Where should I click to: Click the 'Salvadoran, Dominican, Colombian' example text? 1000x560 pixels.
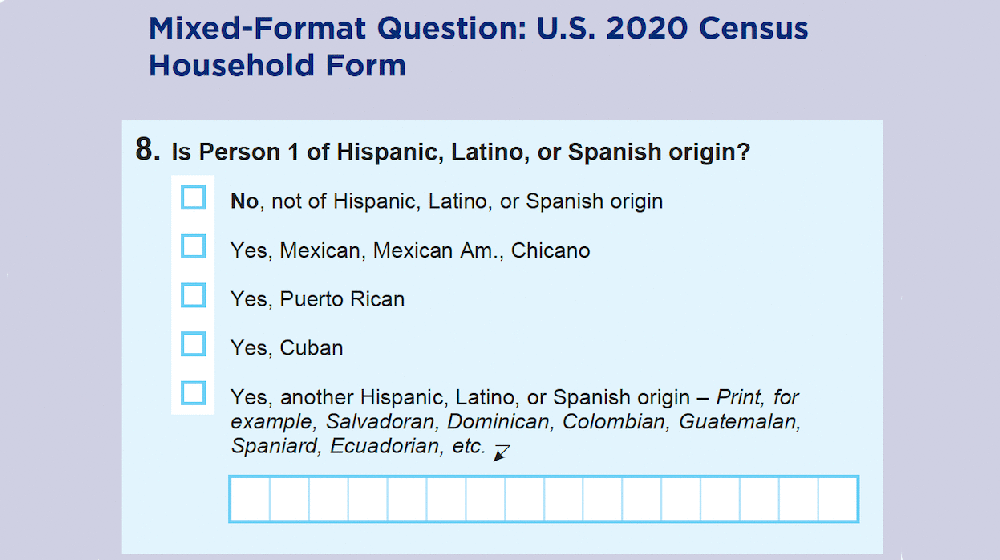pyautogui.click(x=496, y=422)
